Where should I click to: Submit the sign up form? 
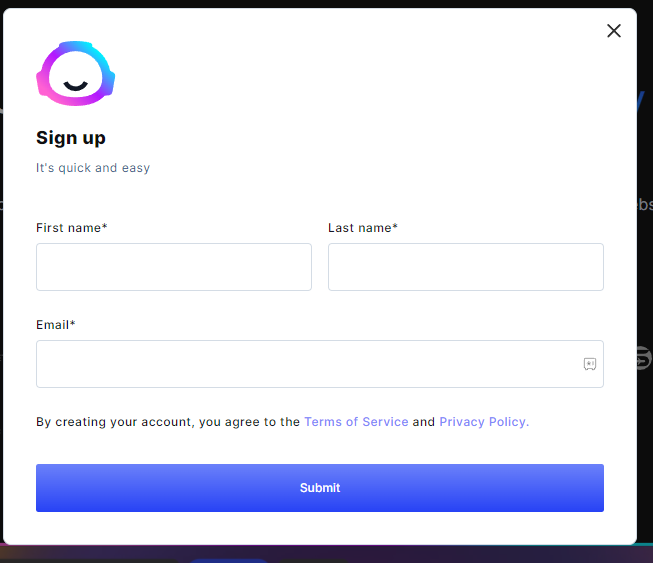click(x=319, y=488)
